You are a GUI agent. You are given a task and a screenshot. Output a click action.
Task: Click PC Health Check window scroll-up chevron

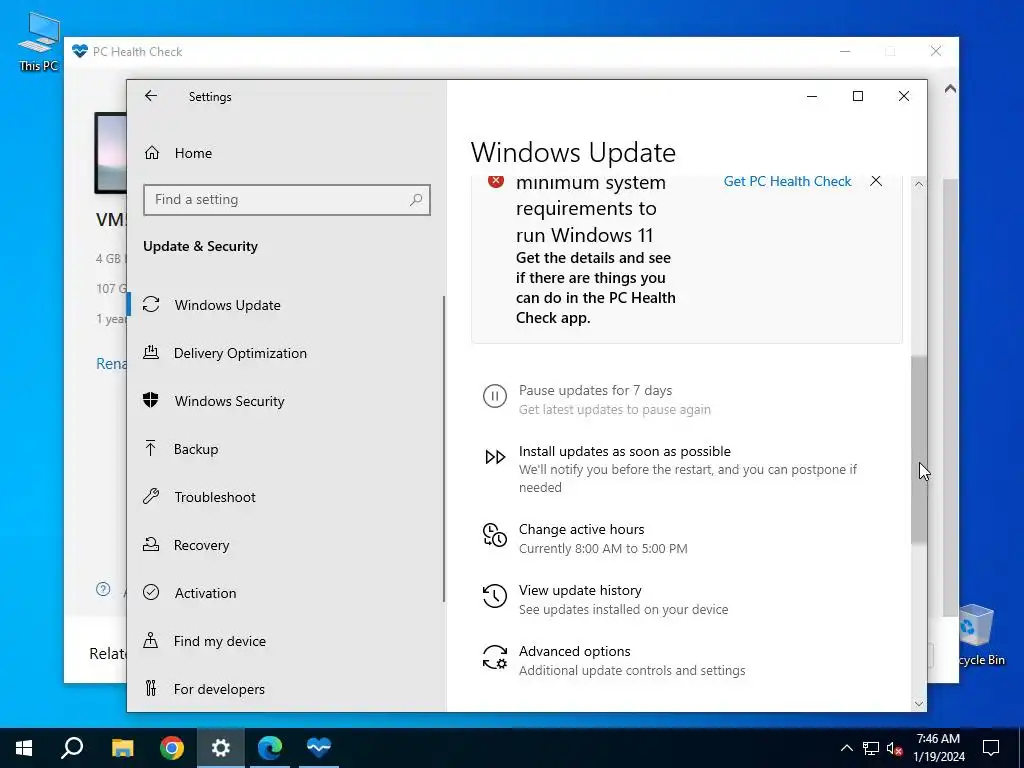[x=950, y=88]
